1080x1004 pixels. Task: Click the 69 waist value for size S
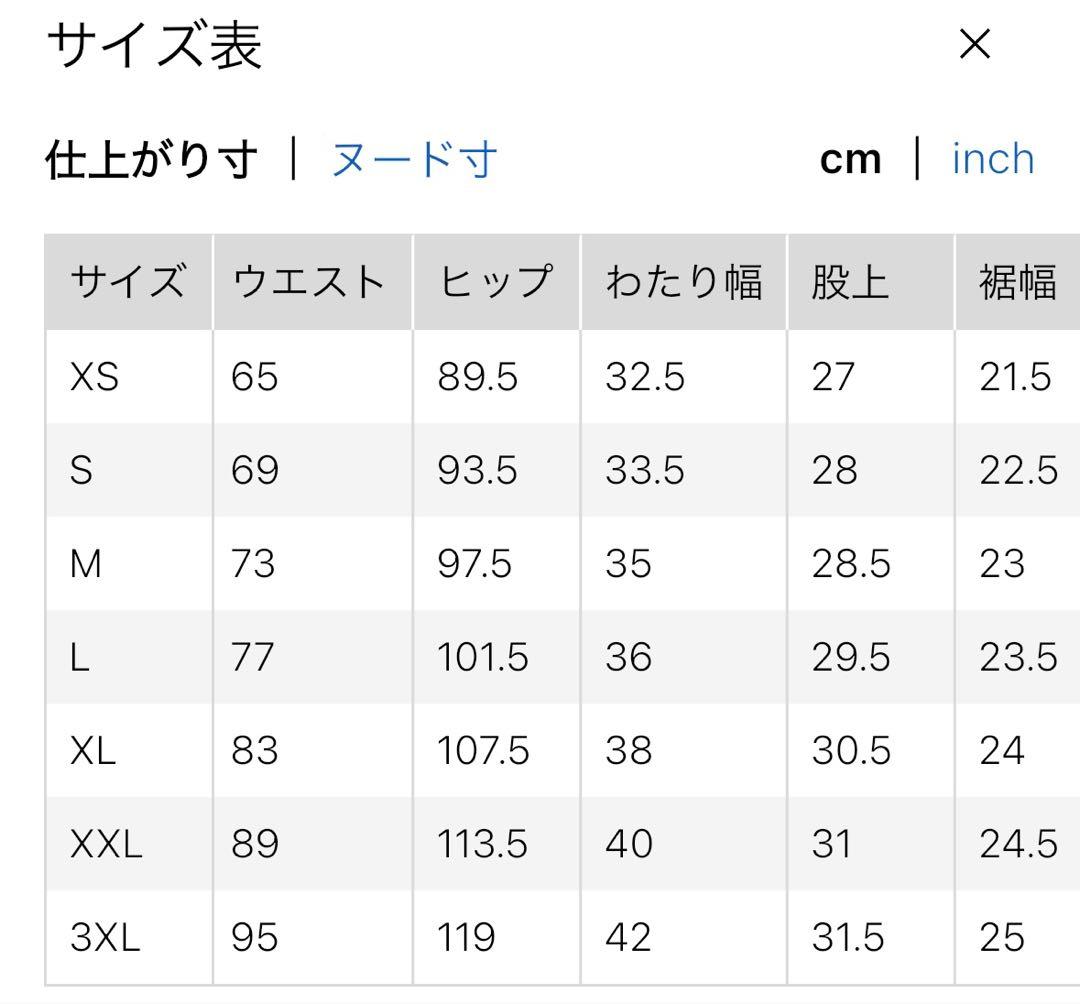click(254, 470)
